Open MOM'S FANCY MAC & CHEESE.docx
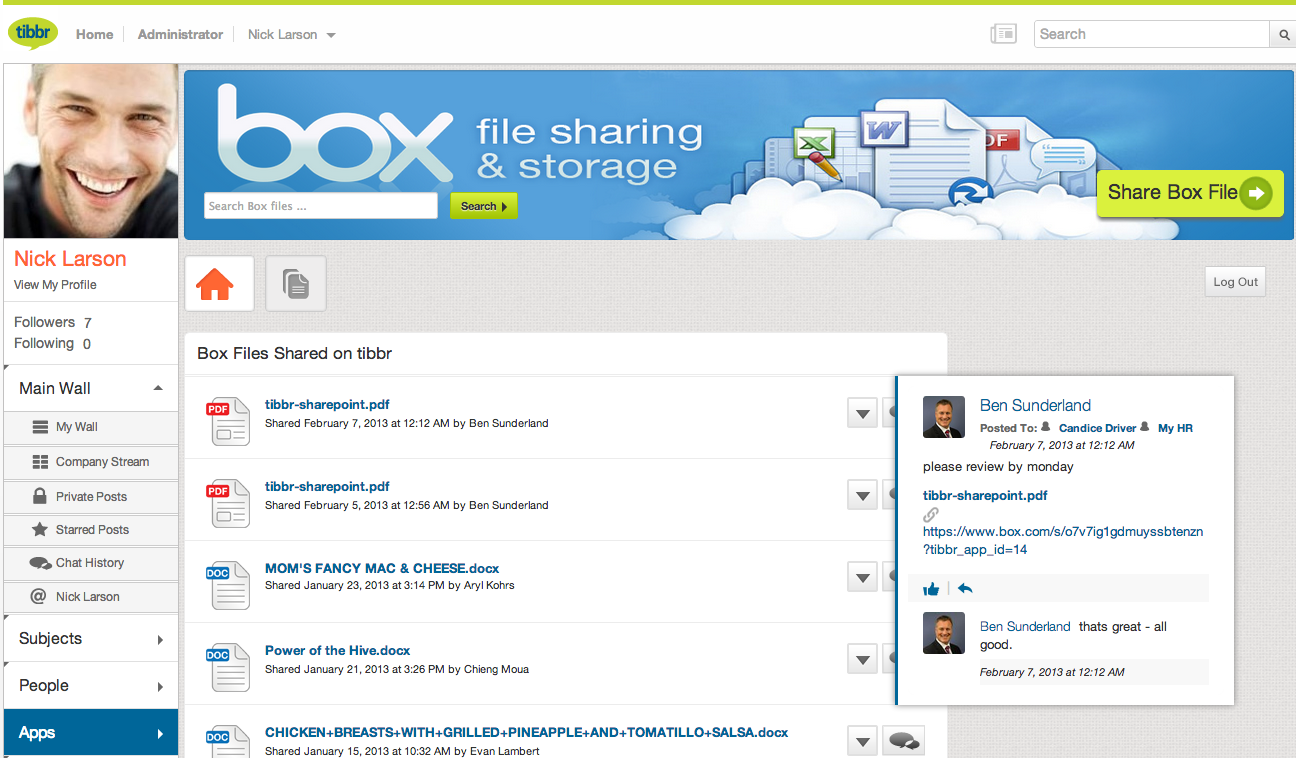 click(x=382, y=569)
